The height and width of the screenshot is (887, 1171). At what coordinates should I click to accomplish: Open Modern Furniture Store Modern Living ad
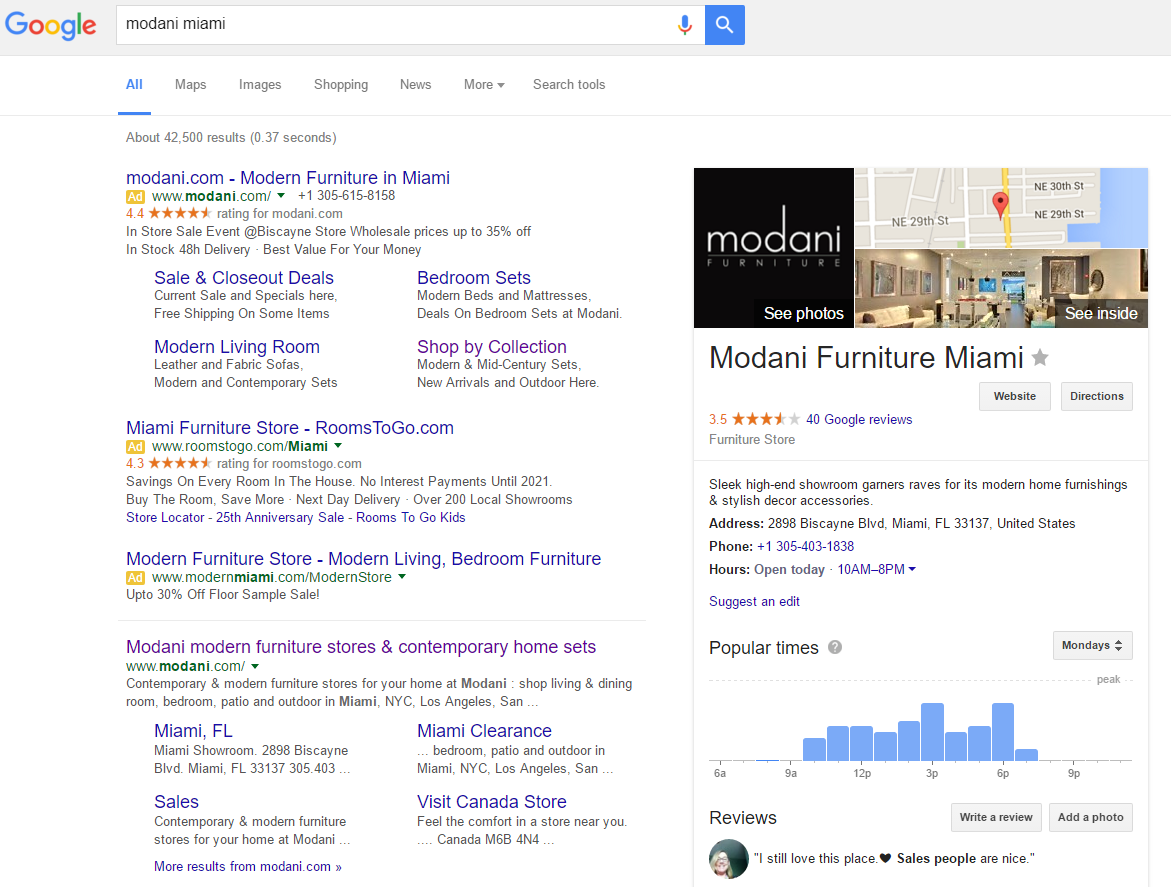click(x=364, y=559)
